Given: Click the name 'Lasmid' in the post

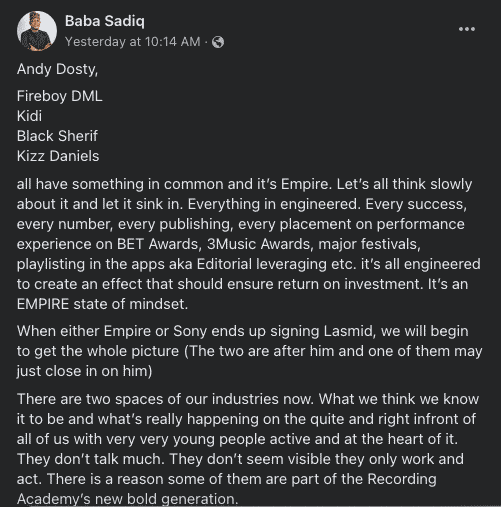Looking at the screenshot, I should pyautogui.click(x=348, y=331).
